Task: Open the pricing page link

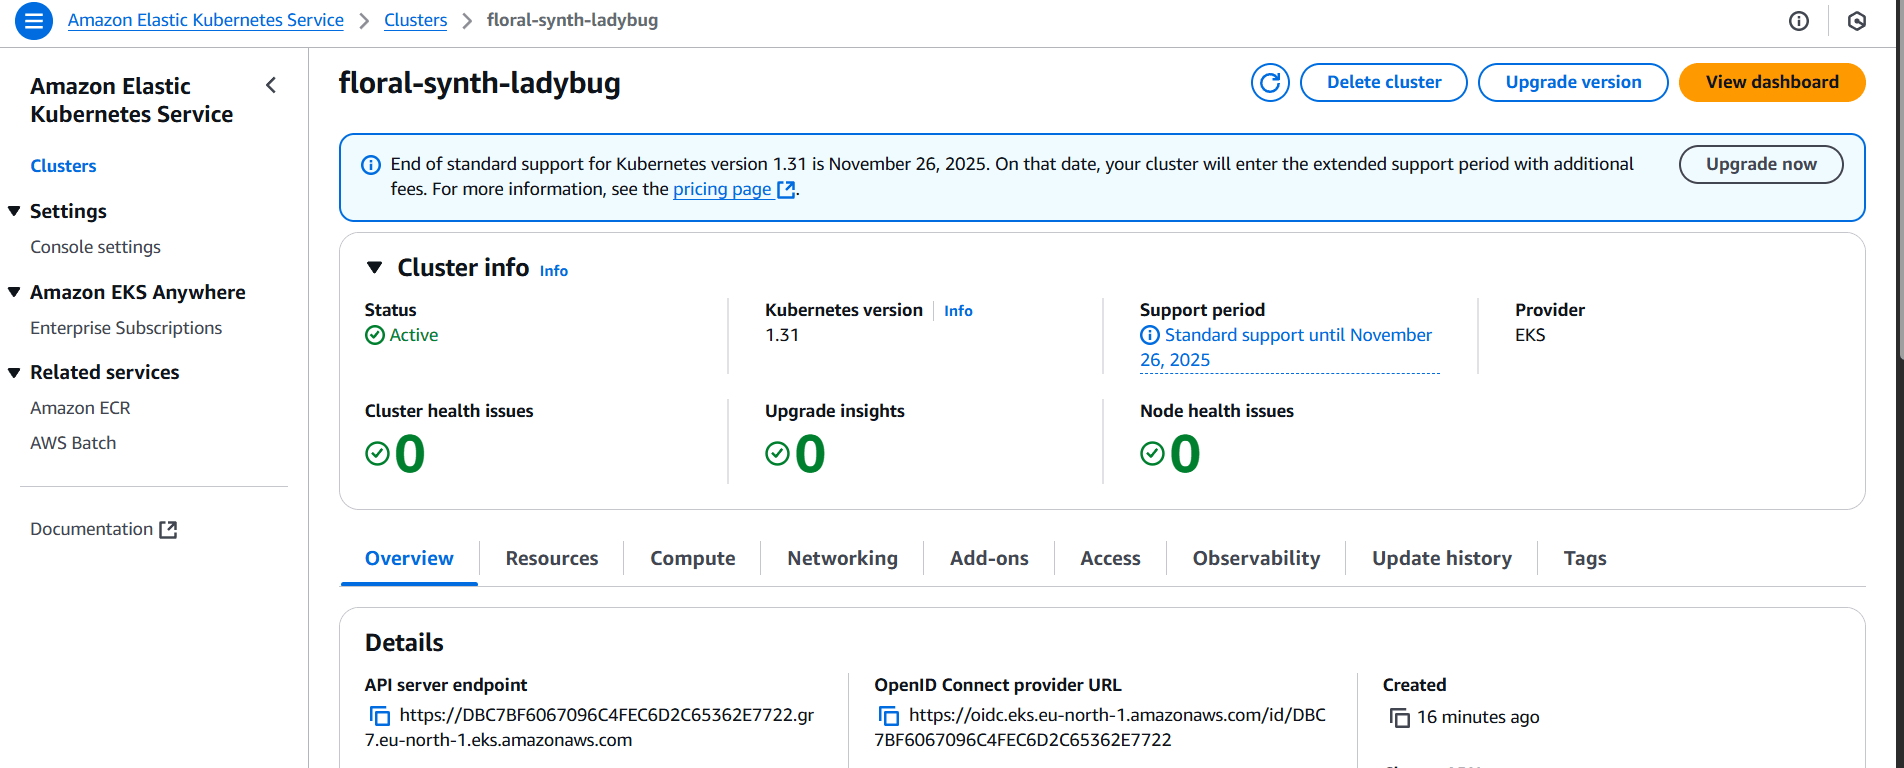Action: [722, 189]
